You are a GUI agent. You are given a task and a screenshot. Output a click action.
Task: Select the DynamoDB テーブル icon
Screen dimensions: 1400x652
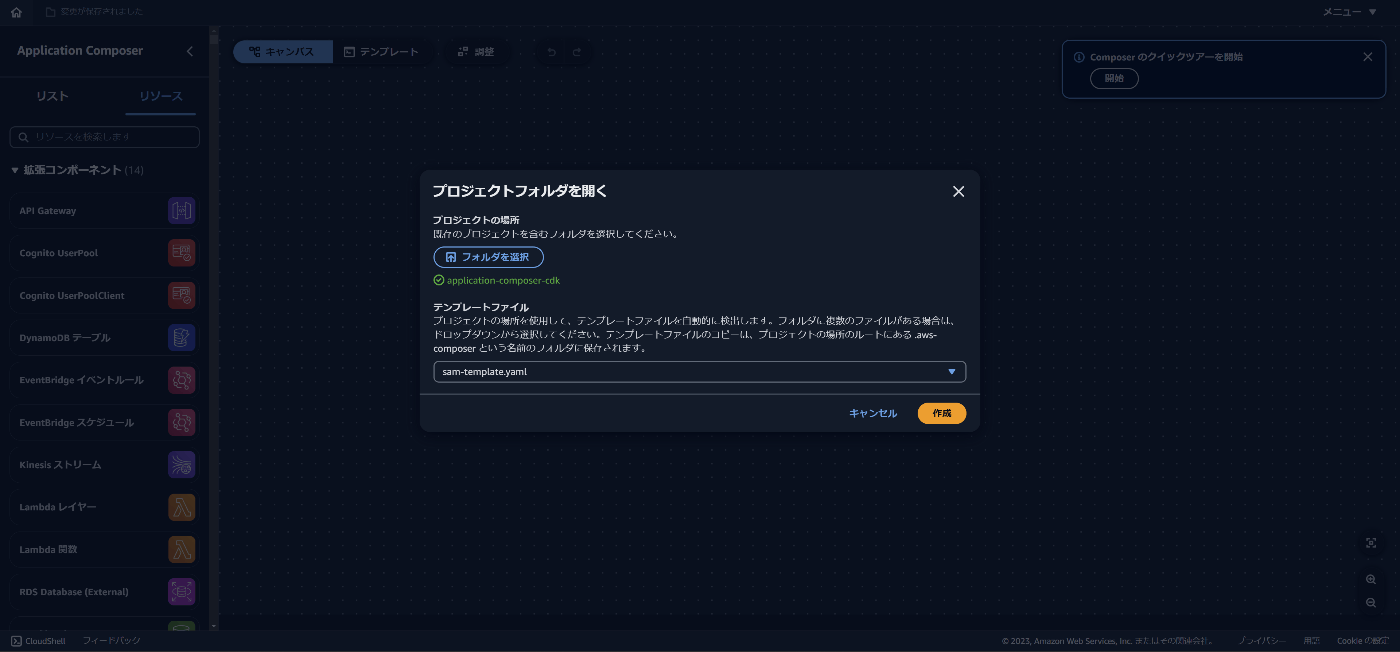click(x=182, y=338)
